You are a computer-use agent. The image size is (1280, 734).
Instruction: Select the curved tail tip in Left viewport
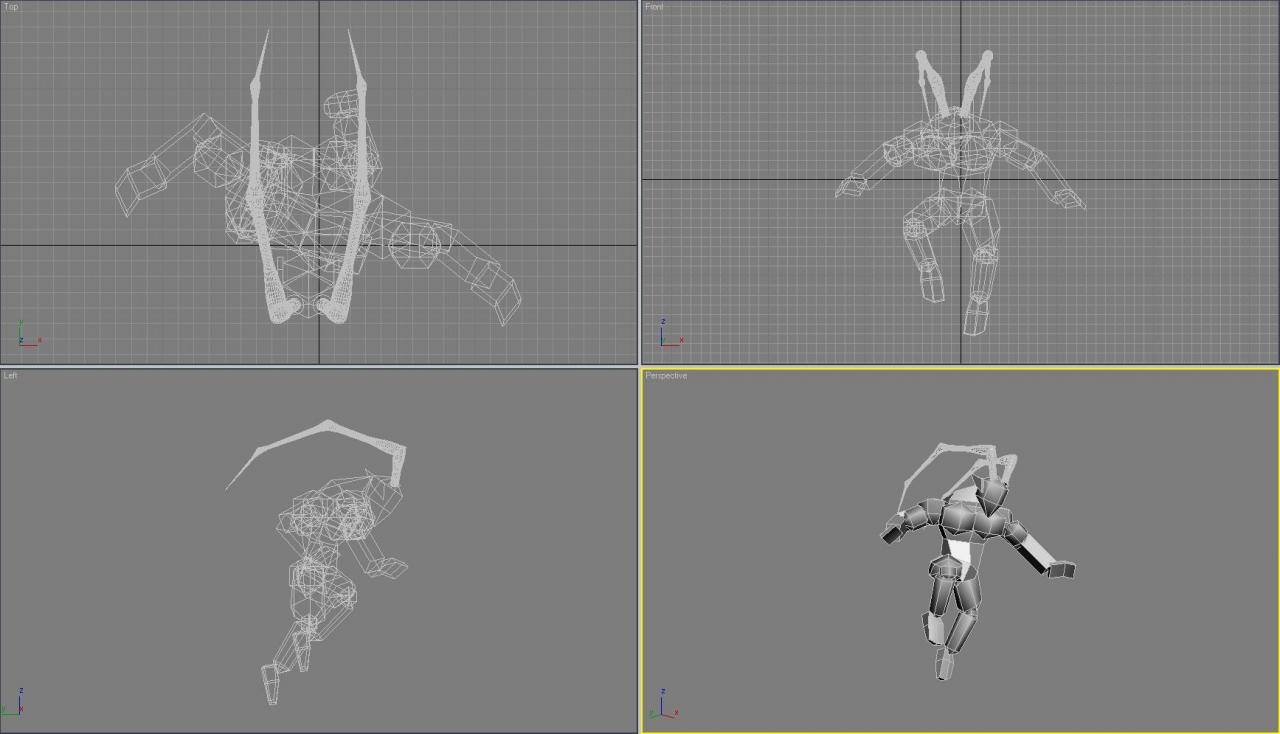pos(230,486)
